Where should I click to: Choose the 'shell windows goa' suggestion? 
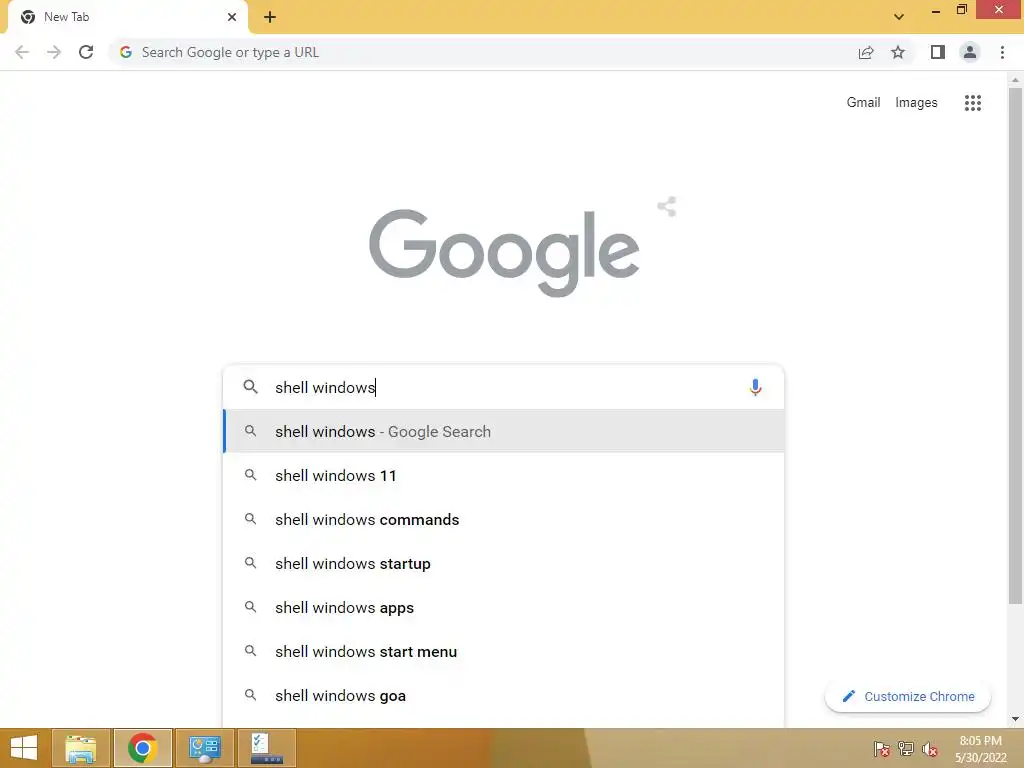click(503, 696)
